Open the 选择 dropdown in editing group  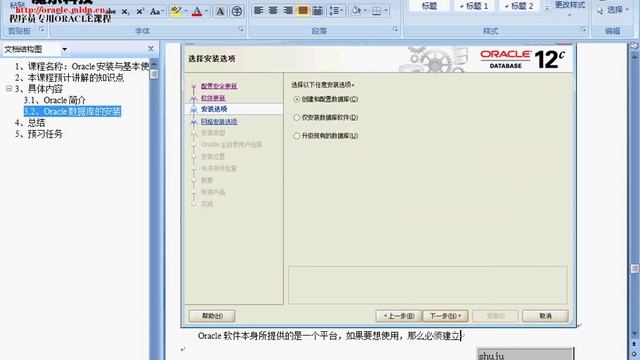click(612, 10)
